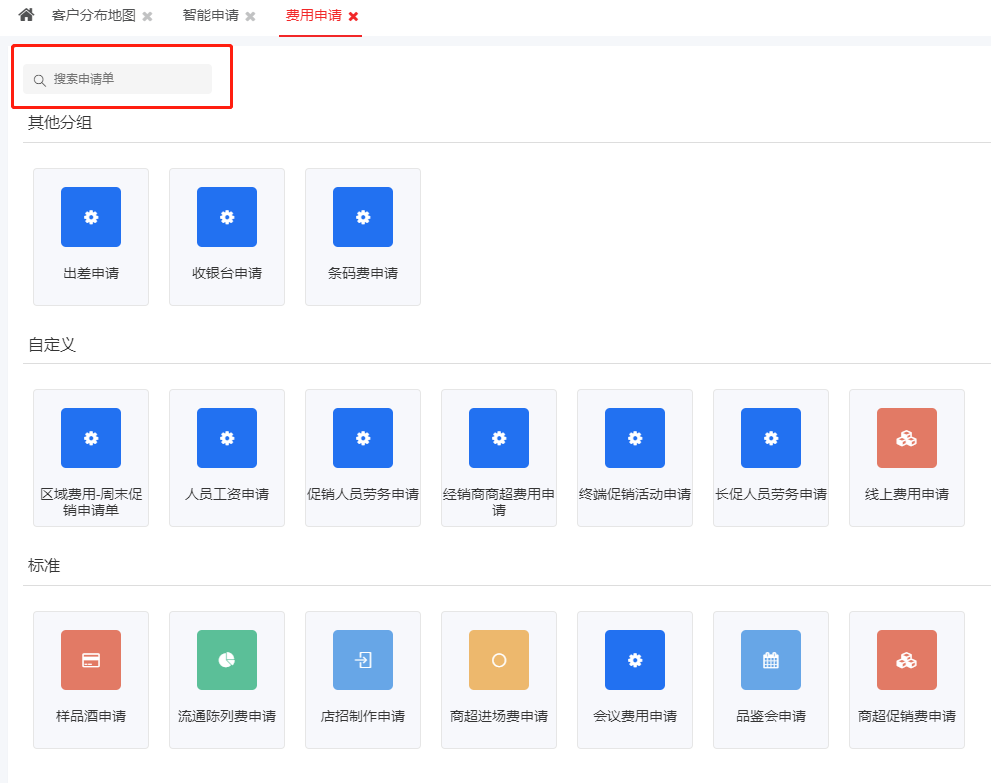Click the home icon in tab bar
Screen dimensions: 991x783
tap(26, 16)
